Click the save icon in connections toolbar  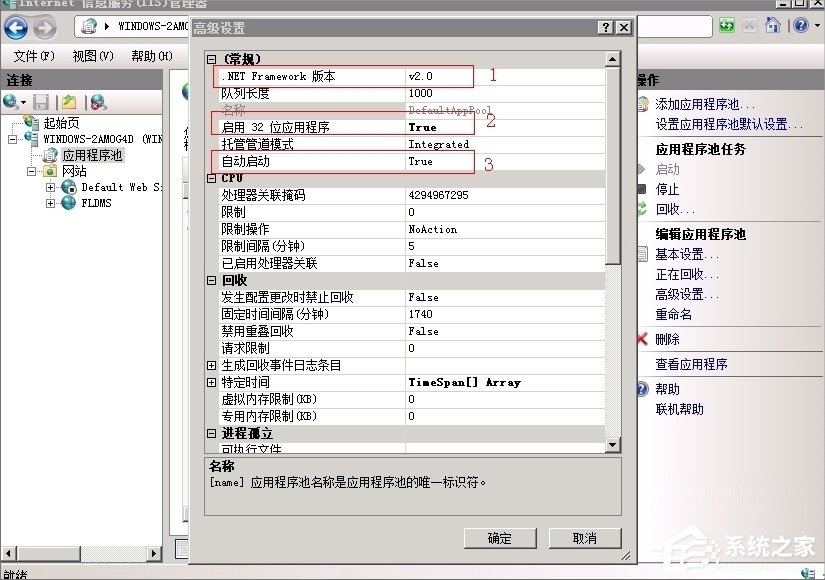[x=40, y=101]
